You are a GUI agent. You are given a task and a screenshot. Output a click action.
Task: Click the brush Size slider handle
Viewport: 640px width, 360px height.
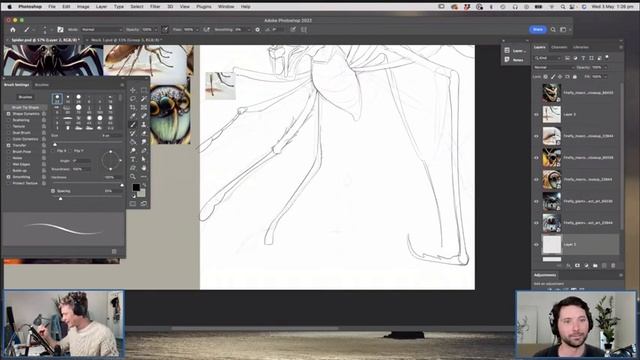55,144
